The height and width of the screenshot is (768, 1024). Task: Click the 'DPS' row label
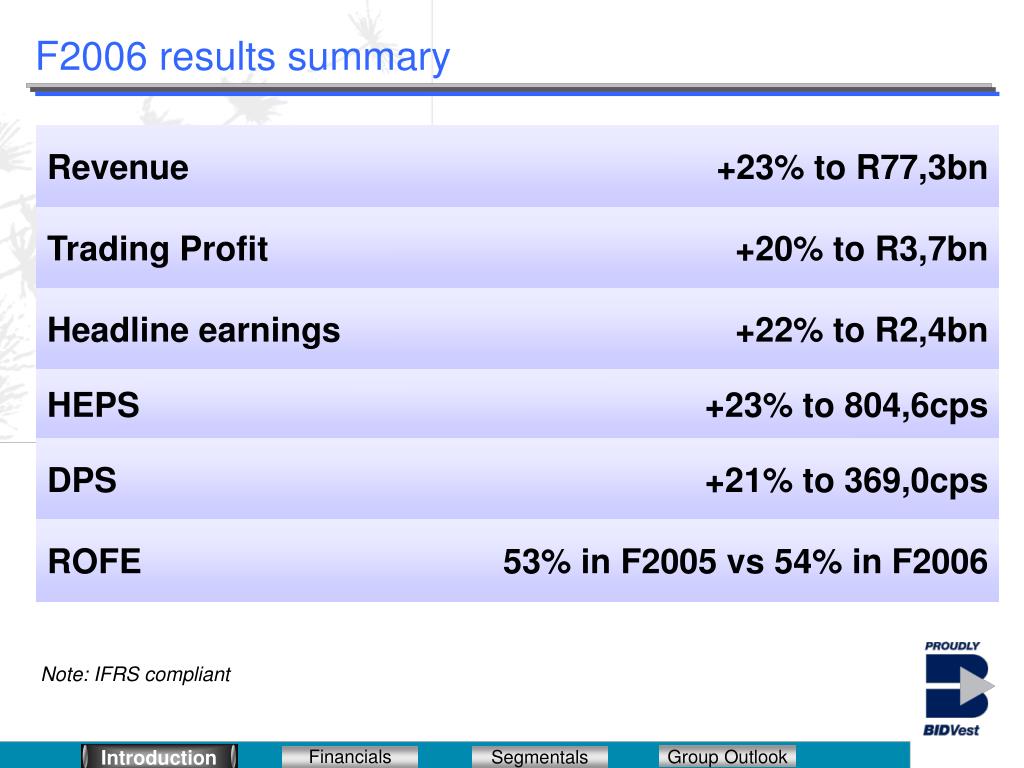pos(82,480)
